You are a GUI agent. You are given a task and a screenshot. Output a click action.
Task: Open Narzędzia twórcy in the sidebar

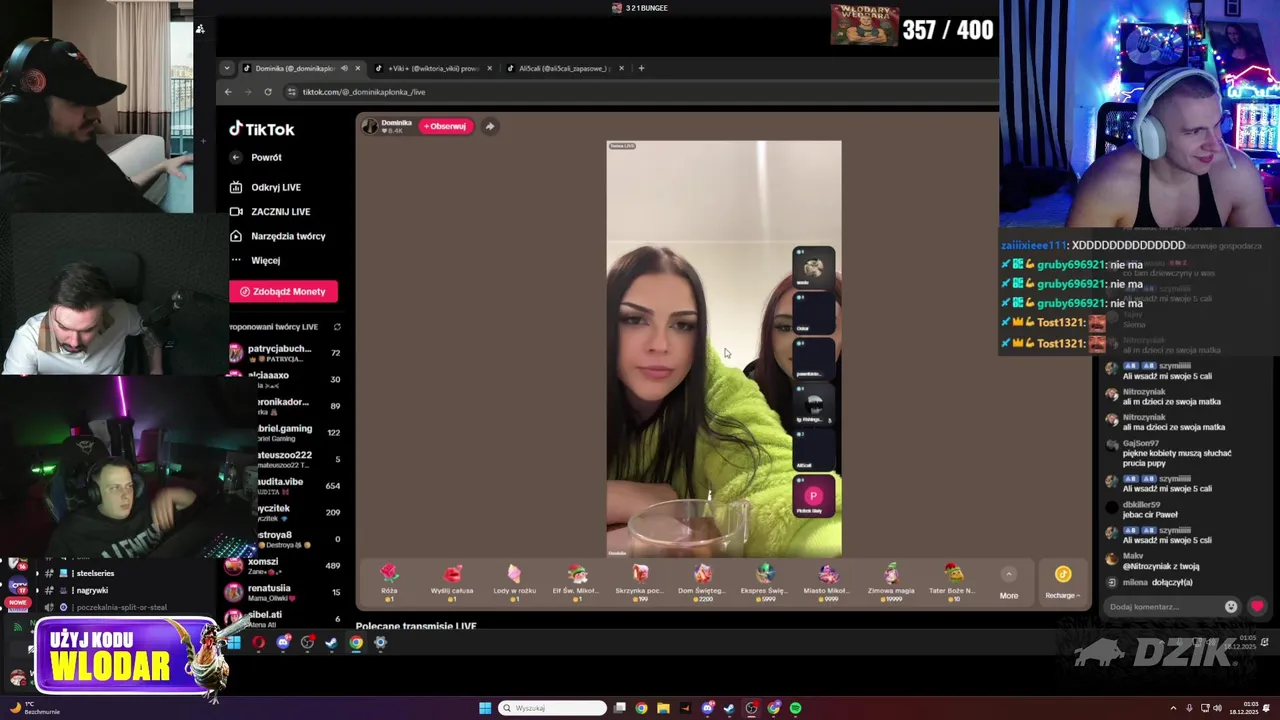tap(278, 236)
